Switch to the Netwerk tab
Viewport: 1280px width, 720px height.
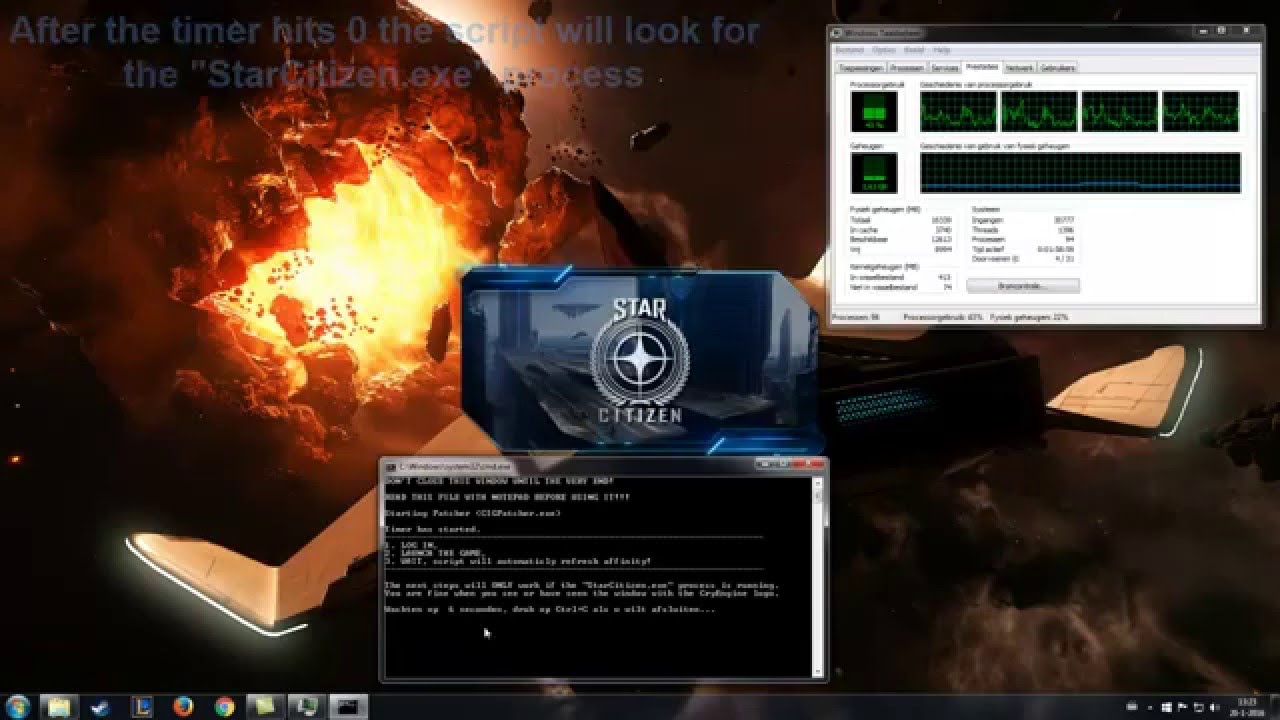pos(1020,68)
